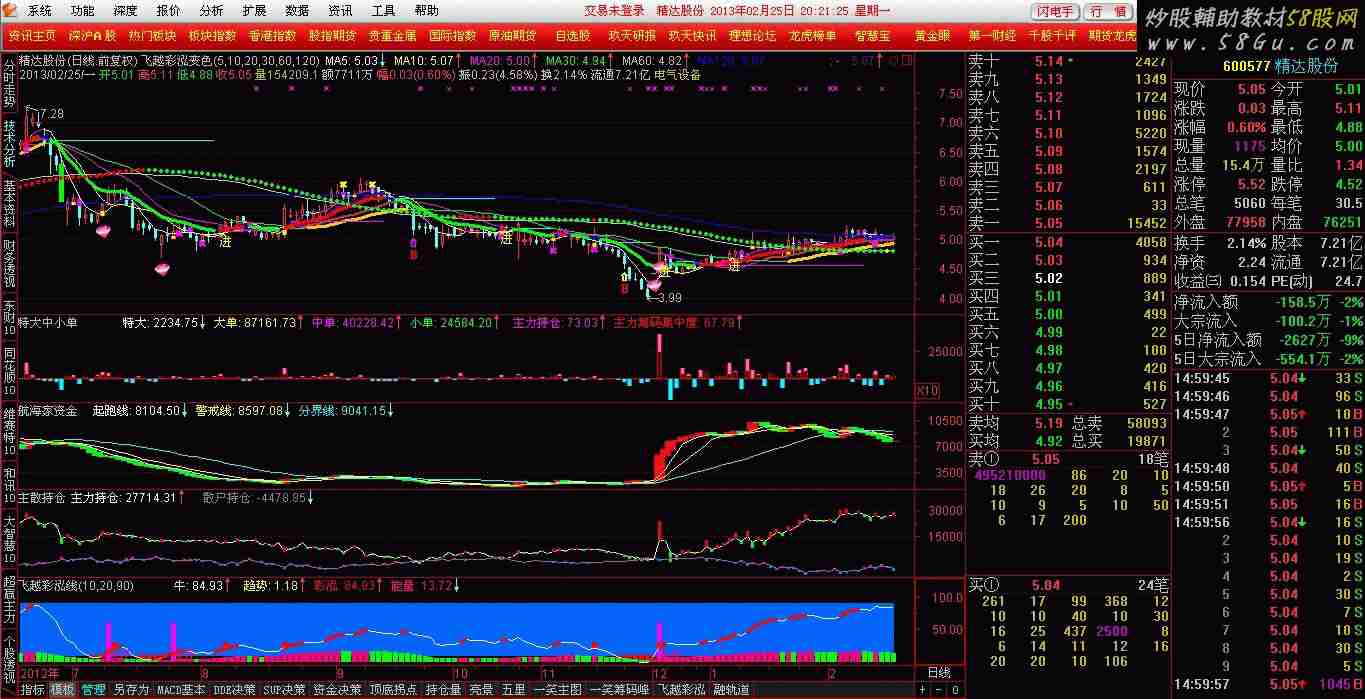
Task: Switch to 分时走势 side tab
Action: 8,81
